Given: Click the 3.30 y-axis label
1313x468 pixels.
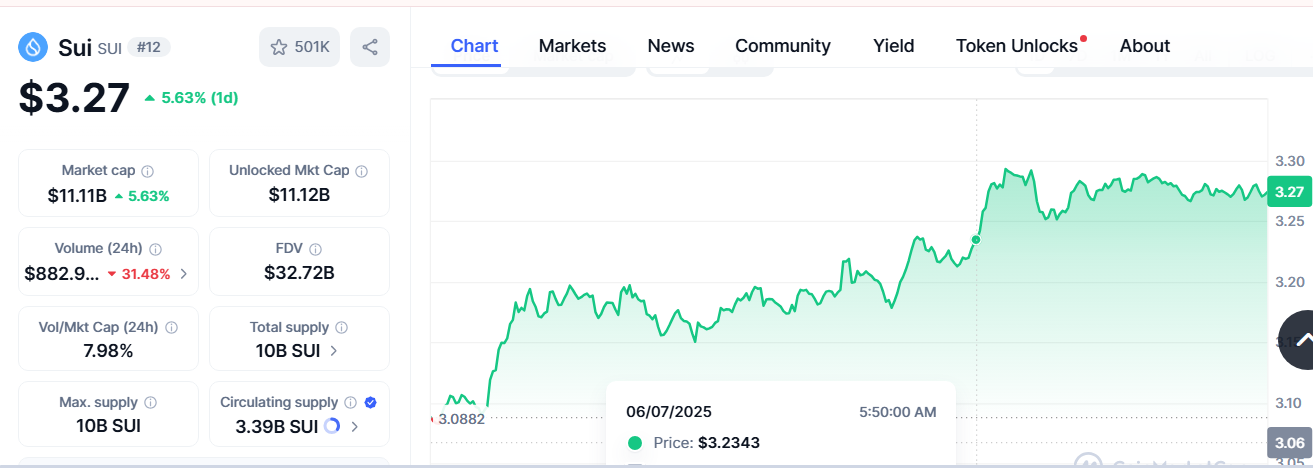Looking at the screenshot, I should [1289, 161].
